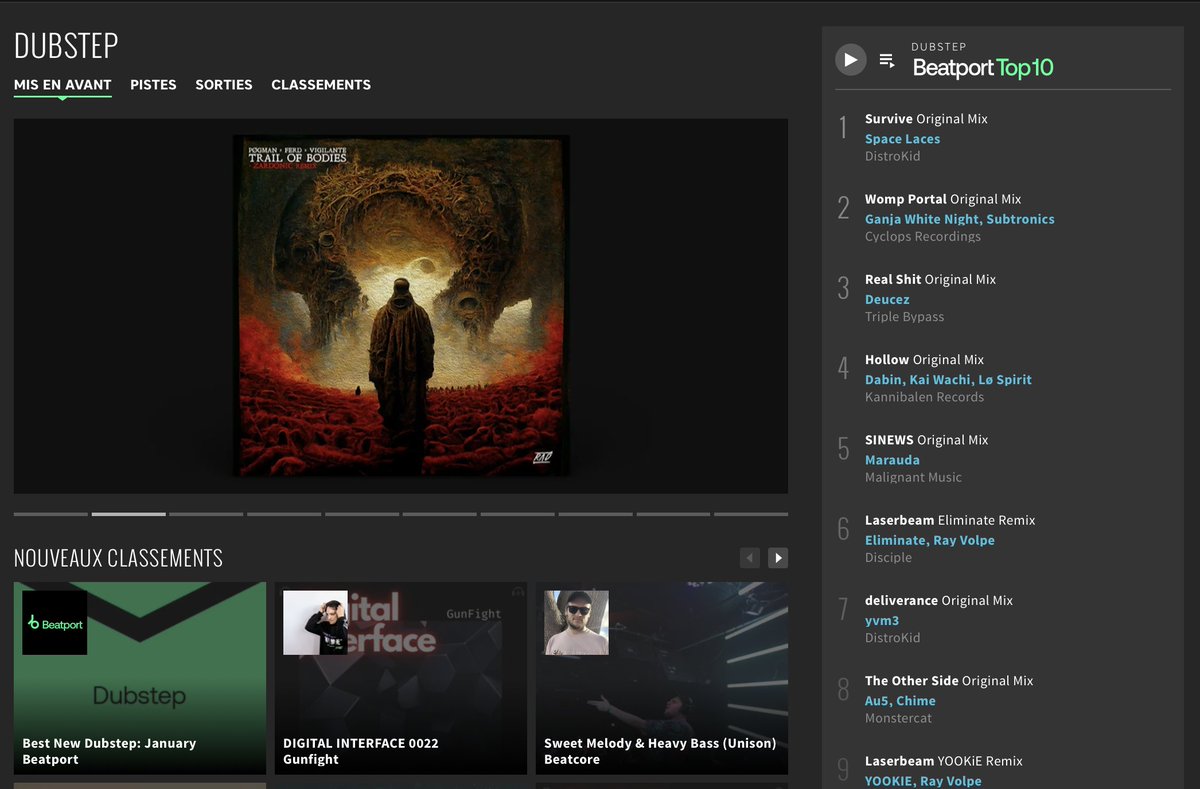Open artist Au5

[x=877, y=701]
